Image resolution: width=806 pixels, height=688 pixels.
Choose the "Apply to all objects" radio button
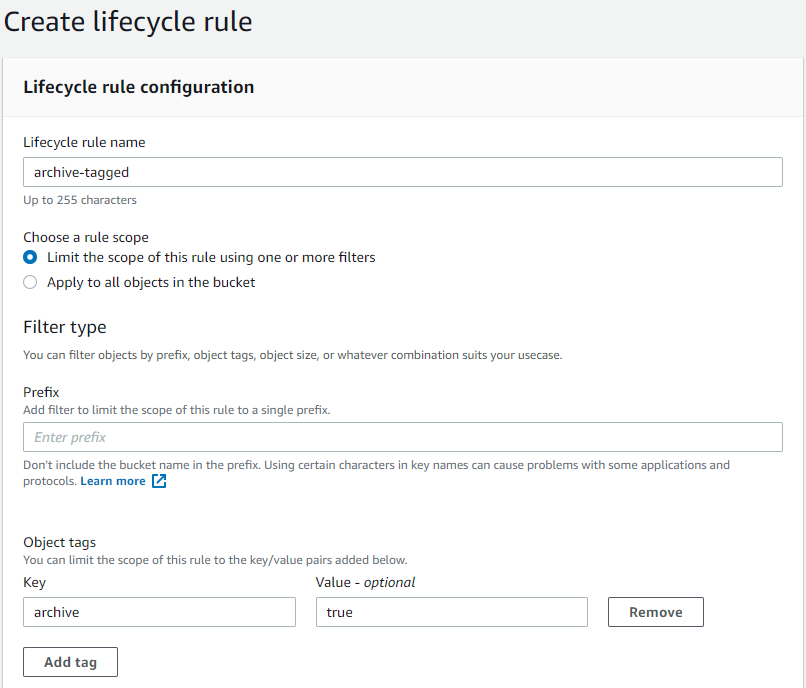(30, 282)
